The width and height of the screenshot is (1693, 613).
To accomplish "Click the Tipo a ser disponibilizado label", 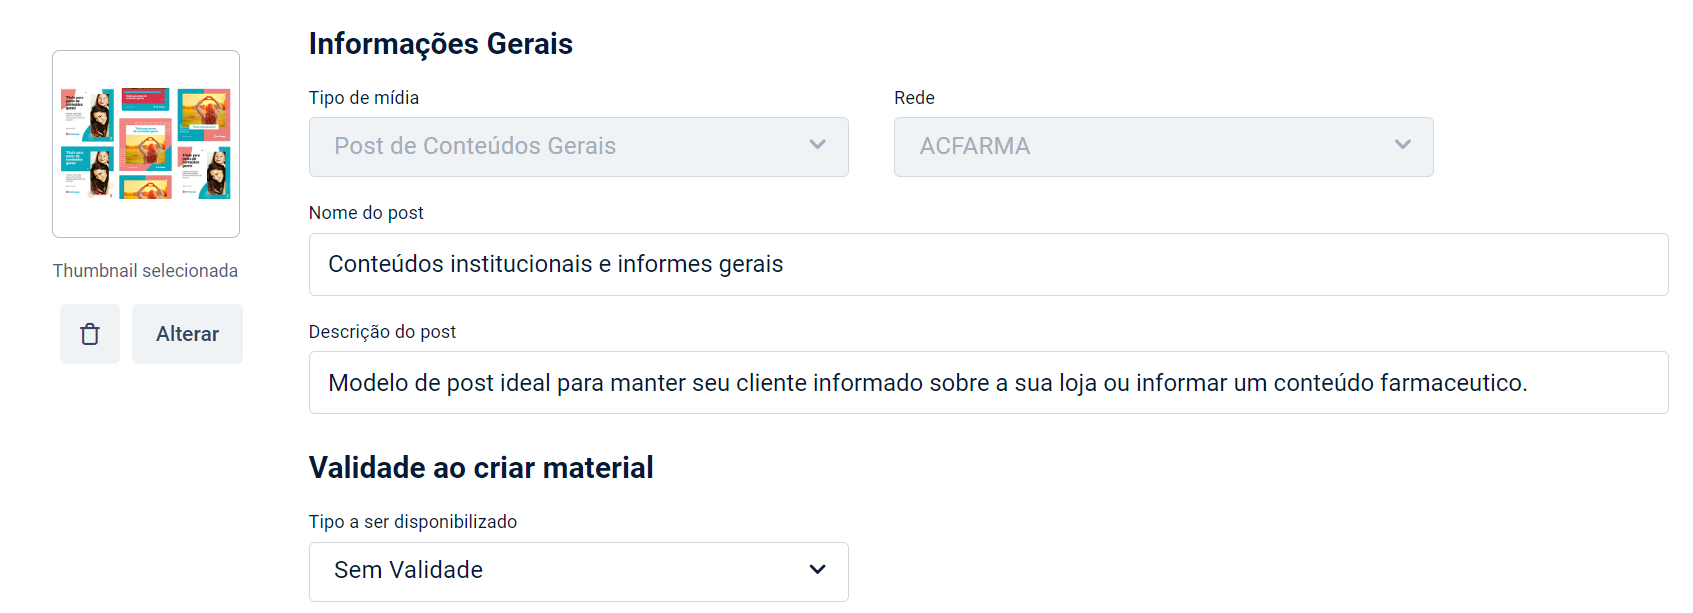I will (x=413, y=522).
